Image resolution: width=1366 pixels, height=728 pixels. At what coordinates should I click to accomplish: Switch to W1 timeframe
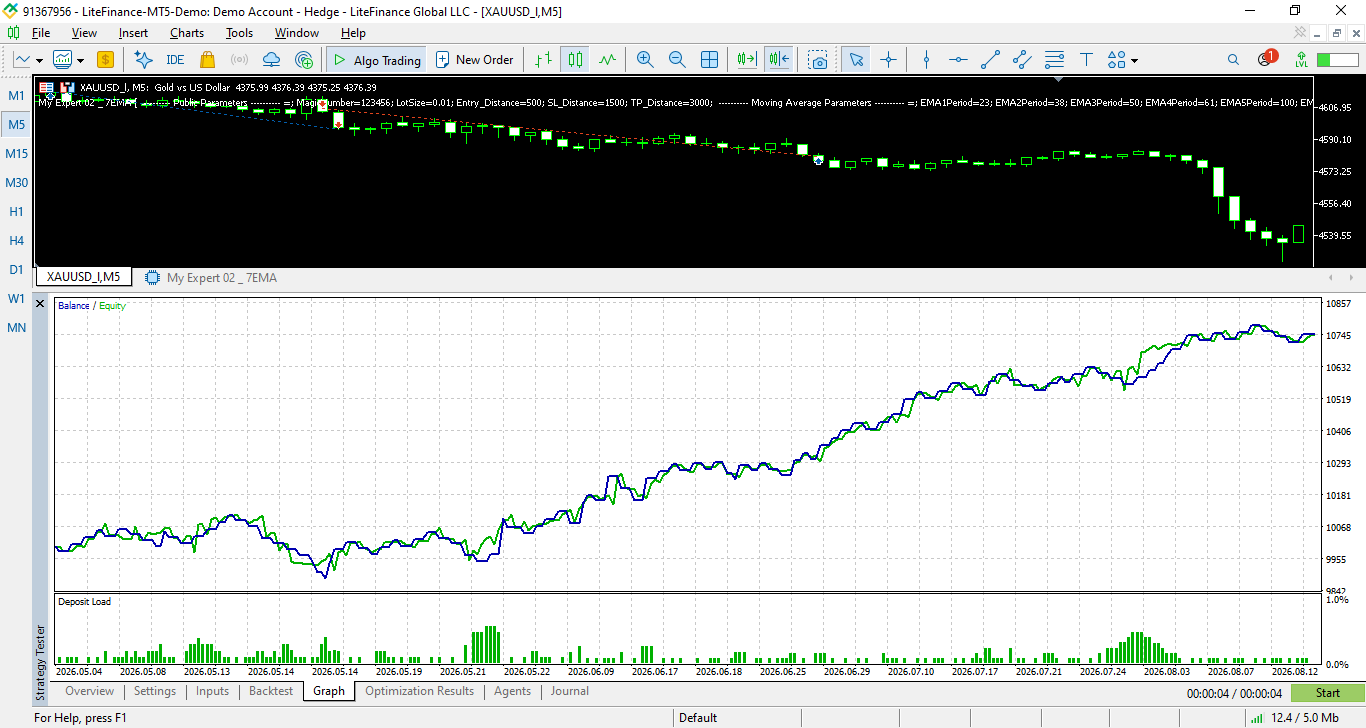point(17,299)
